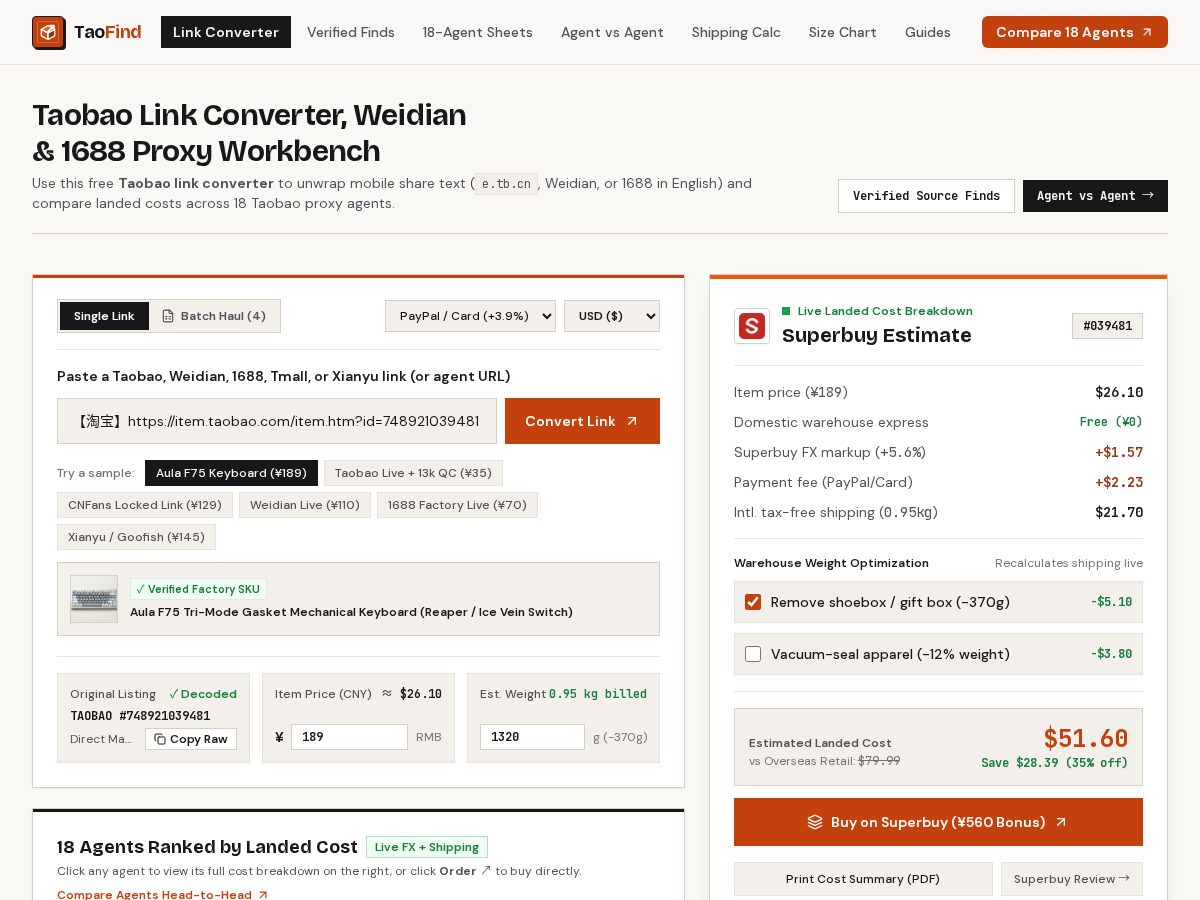Open the USD currency dropdown
The image size is (1200, 900).
(612, 316)
